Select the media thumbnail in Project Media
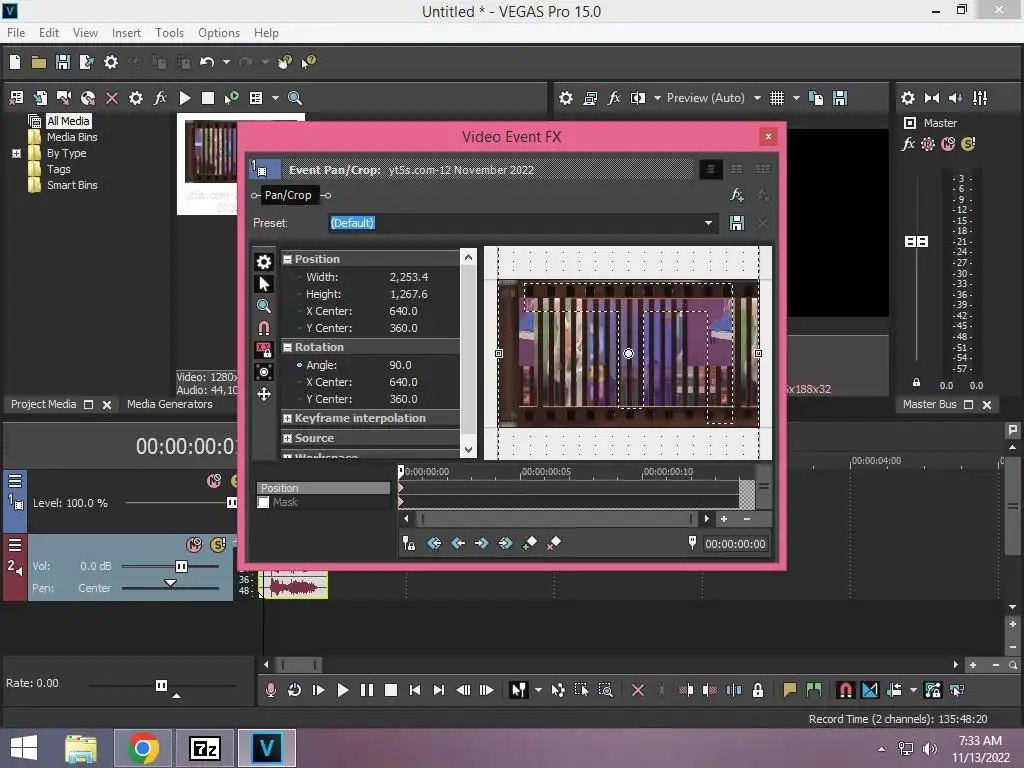Image resolution: width=1024 pixels, height=768 pixels. 210,152
